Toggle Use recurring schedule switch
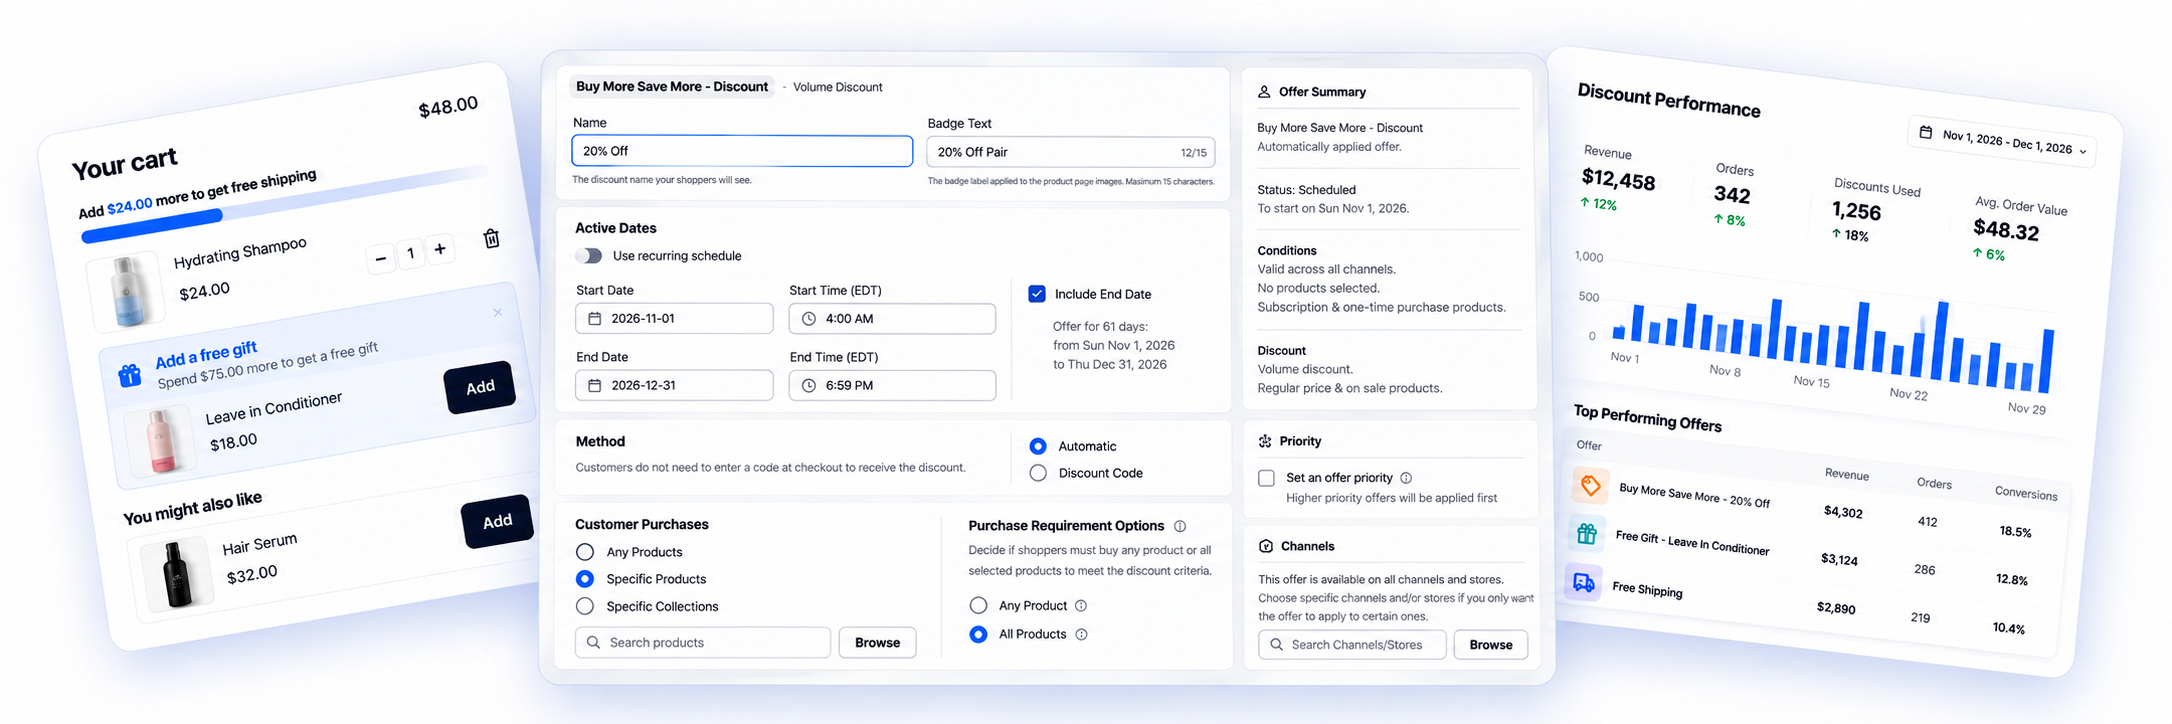The height and width of the screenshot is (724, 2172). pyautogui.click(x=589, y=256)
